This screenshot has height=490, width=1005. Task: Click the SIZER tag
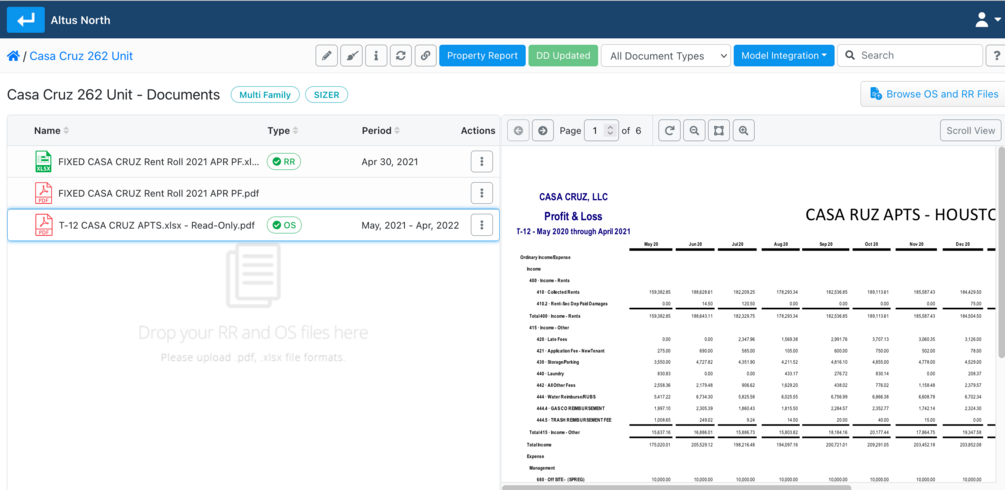click(326, 95)
